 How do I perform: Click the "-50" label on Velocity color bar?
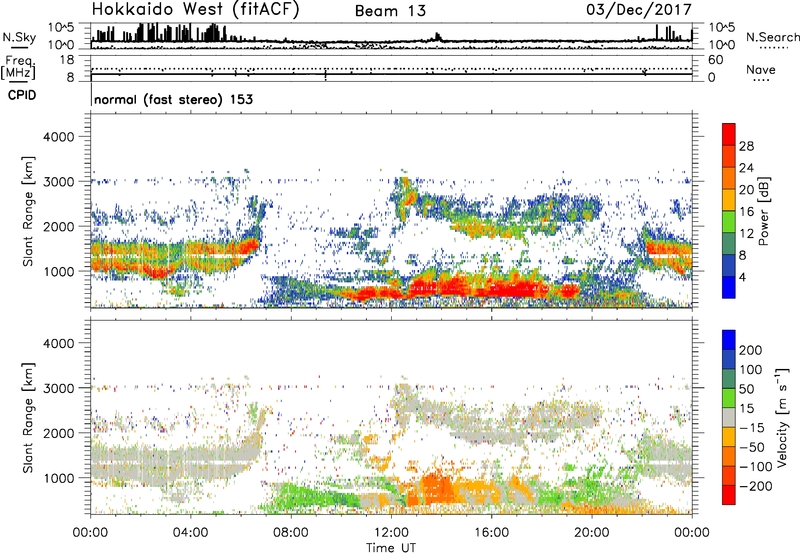click(752, 447)
